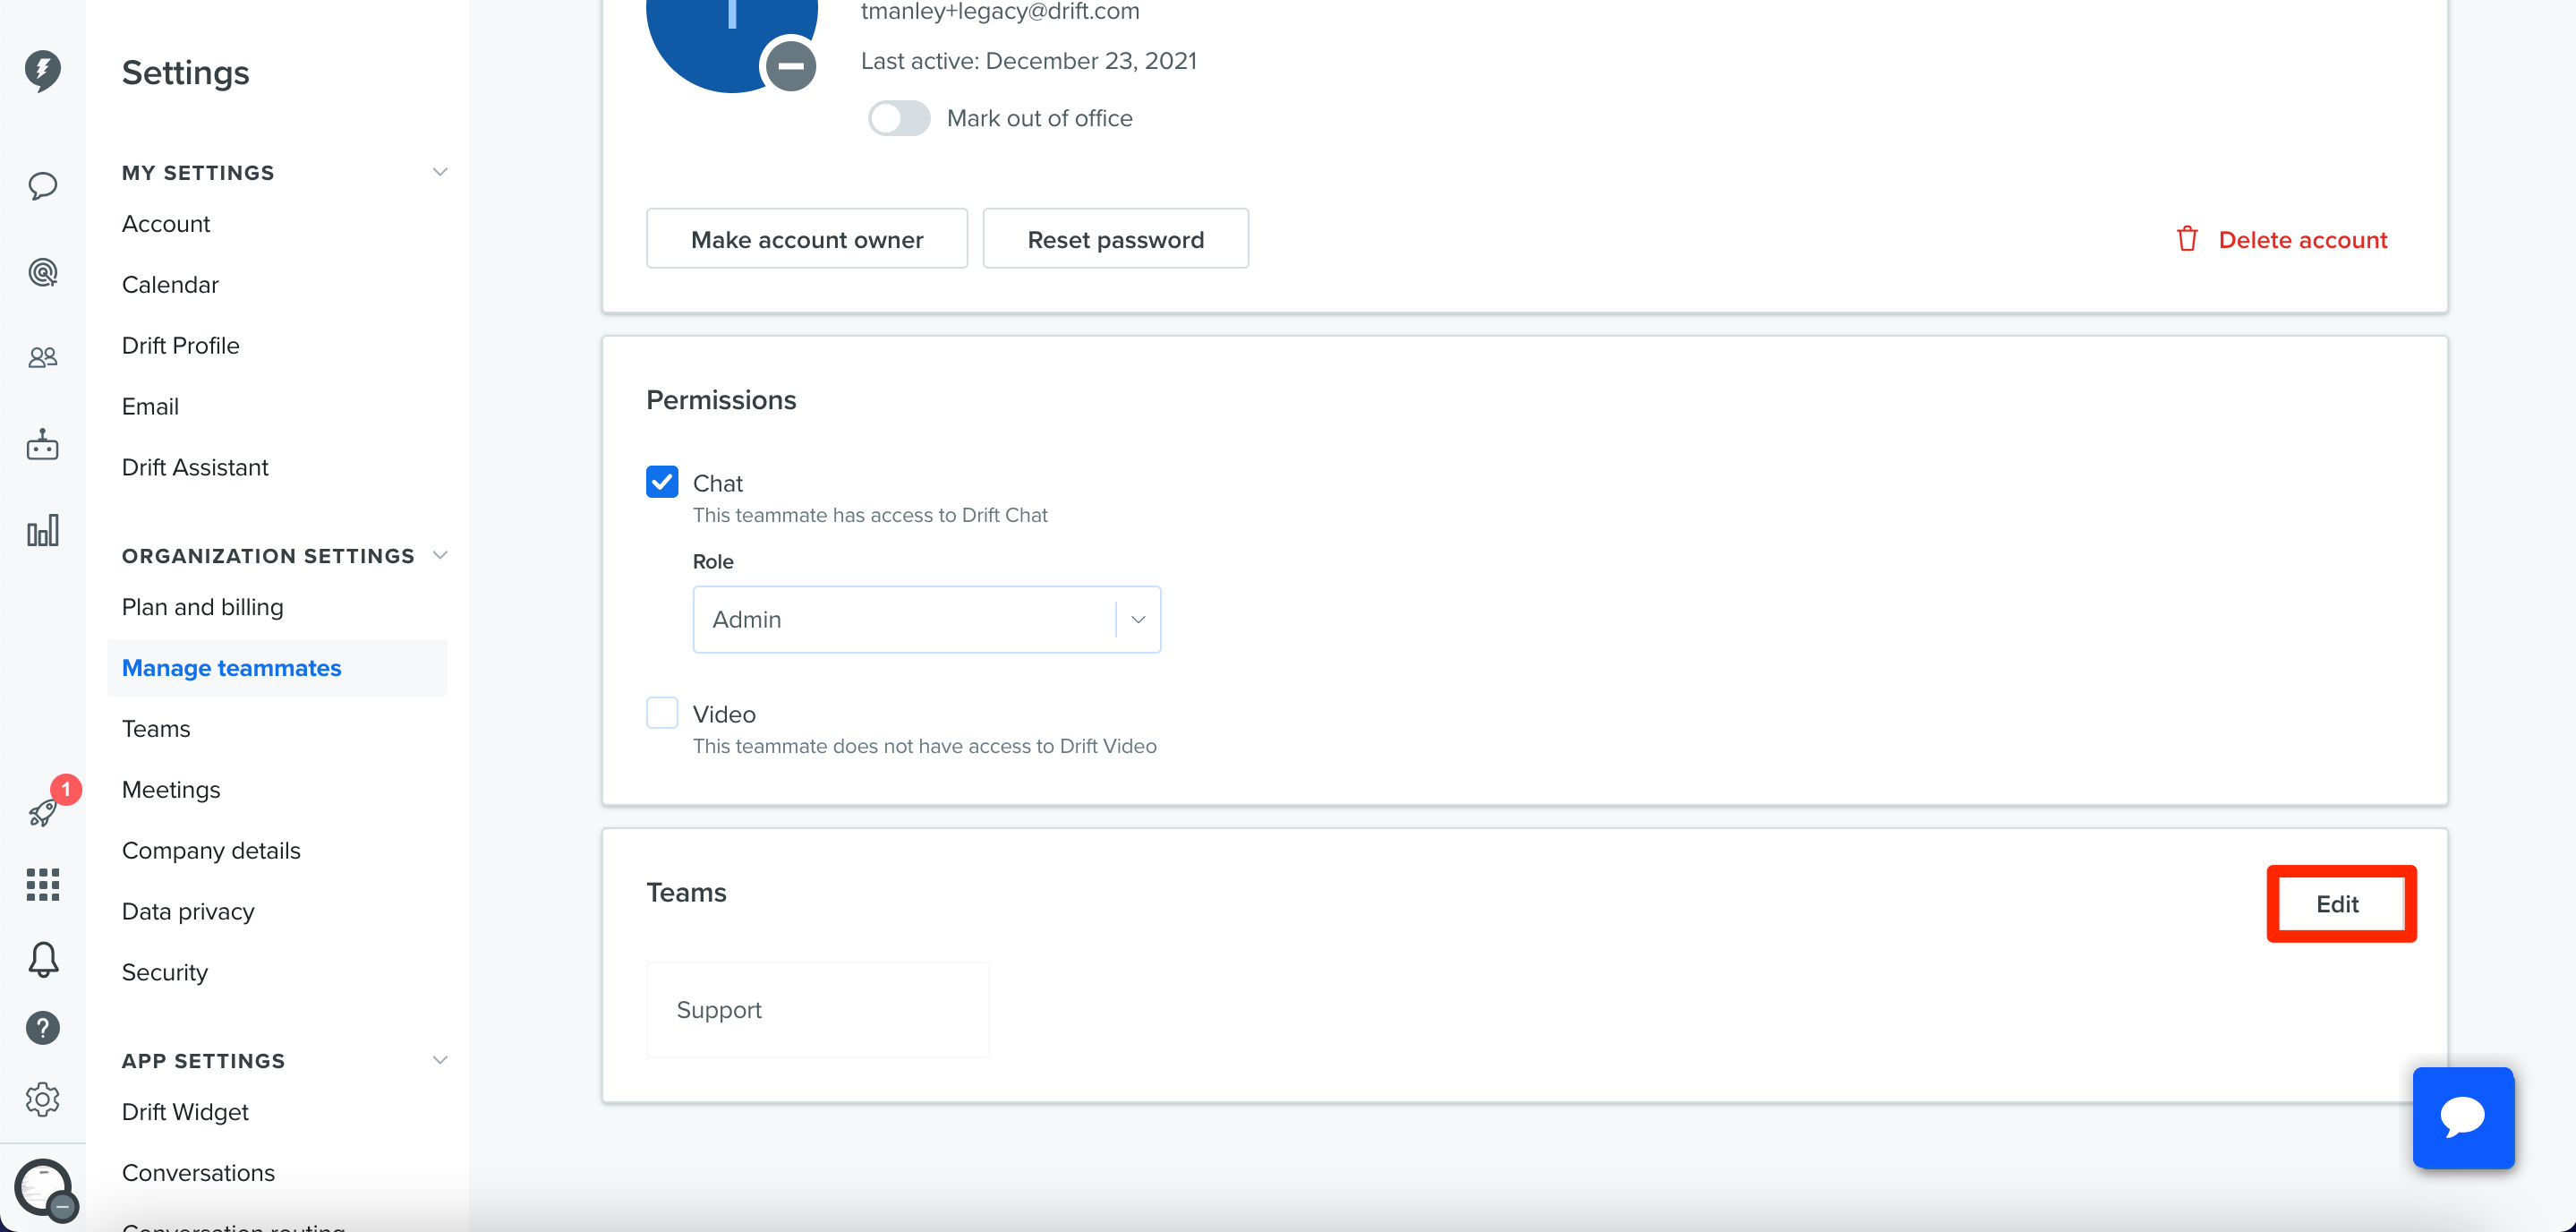Open Meetings settings
This screenshot has width=2576, height=1232.
[171, 790]
